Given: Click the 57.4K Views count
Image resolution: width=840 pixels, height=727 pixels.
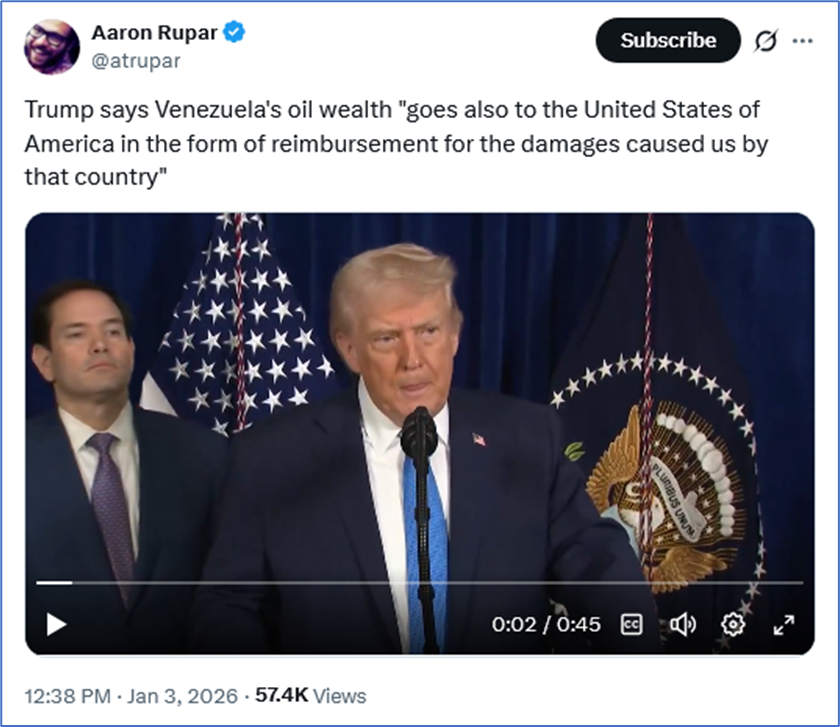Looking at the screenshot, I should [311, 696].
